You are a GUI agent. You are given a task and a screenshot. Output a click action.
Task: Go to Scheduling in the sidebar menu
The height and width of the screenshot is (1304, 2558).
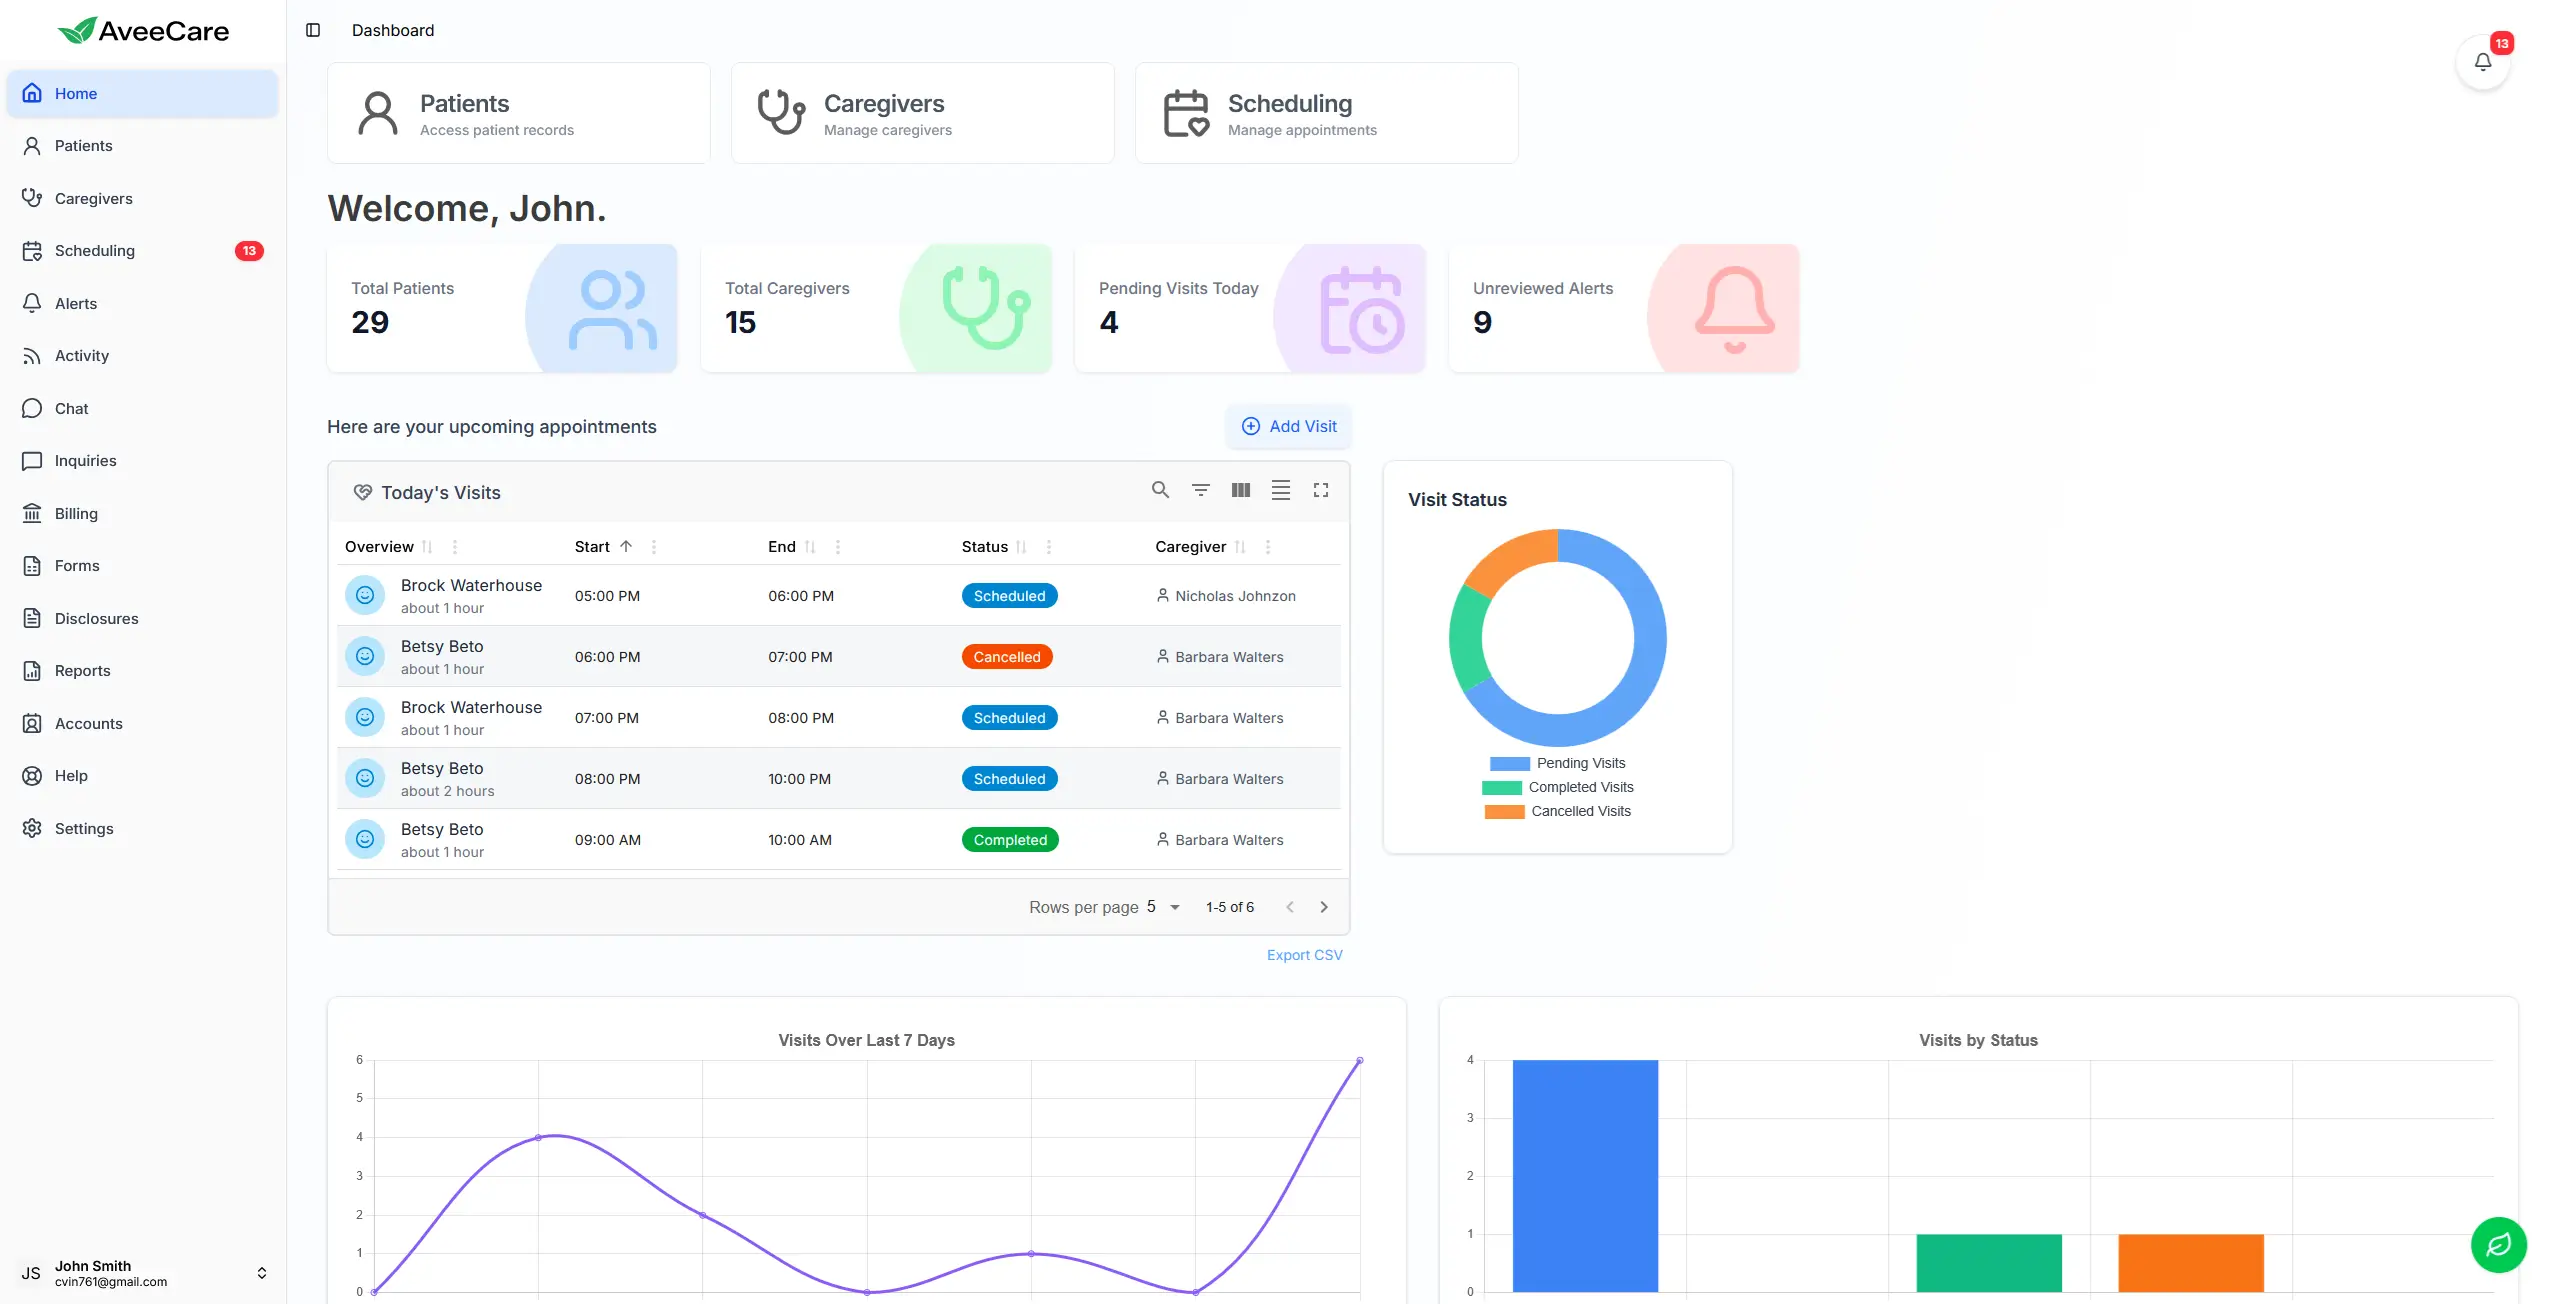click(95, 250)
